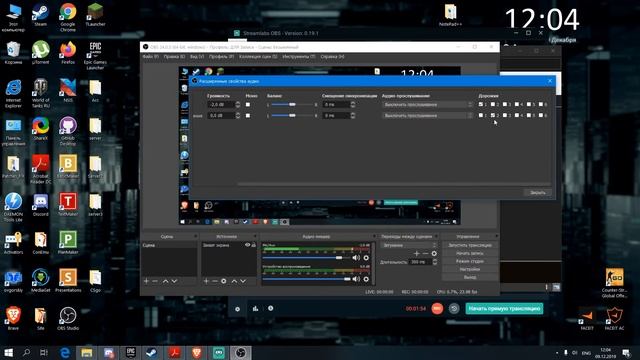Click Режим студии in OBS controls
The width and height of the screenshot is (640, 360).
(470, 261)
